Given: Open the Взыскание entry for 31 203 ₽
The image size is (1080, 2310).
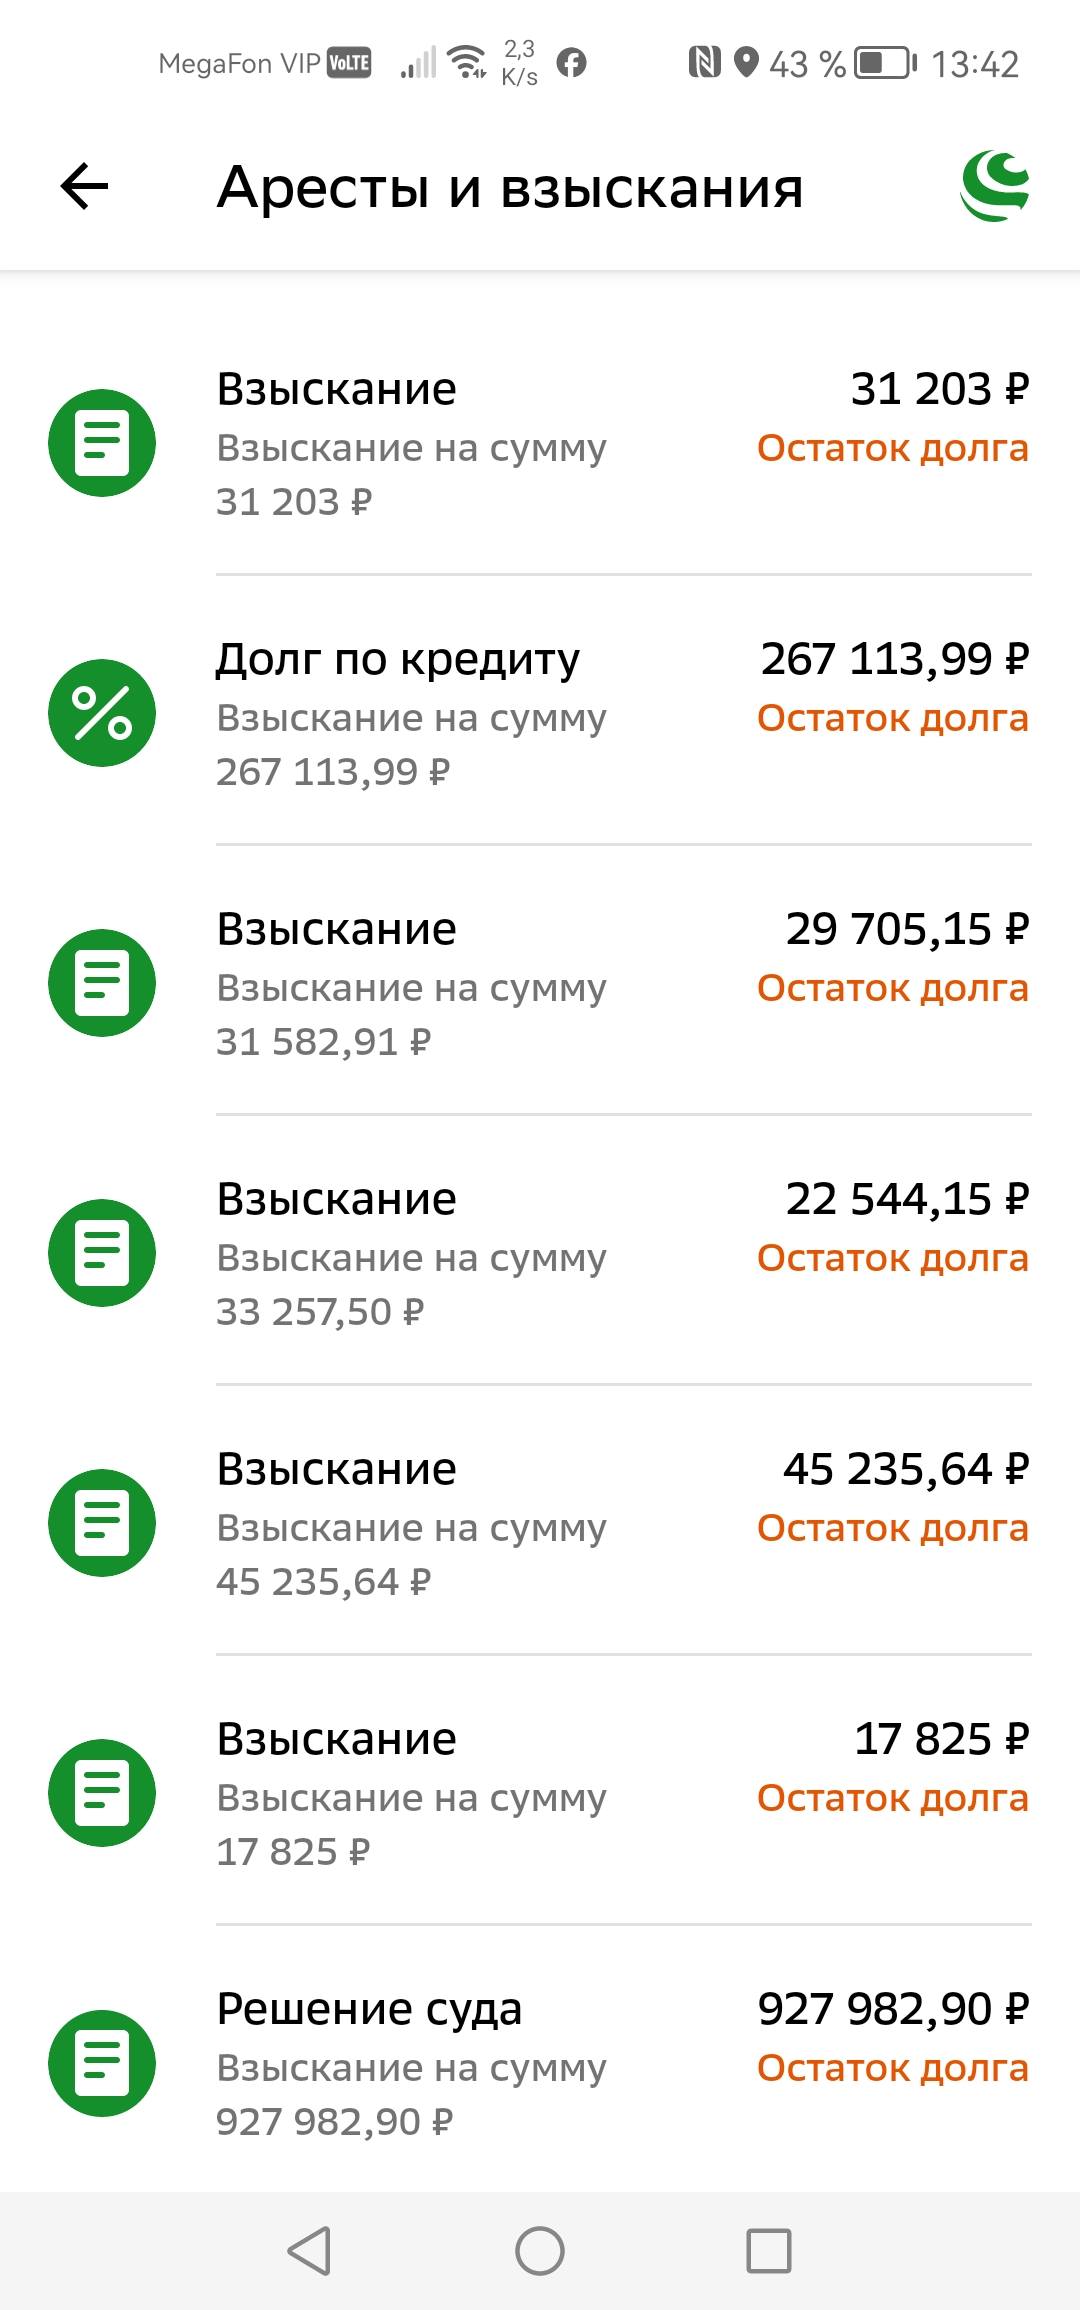Looking at the screenshot, I should tap(540, 444).
